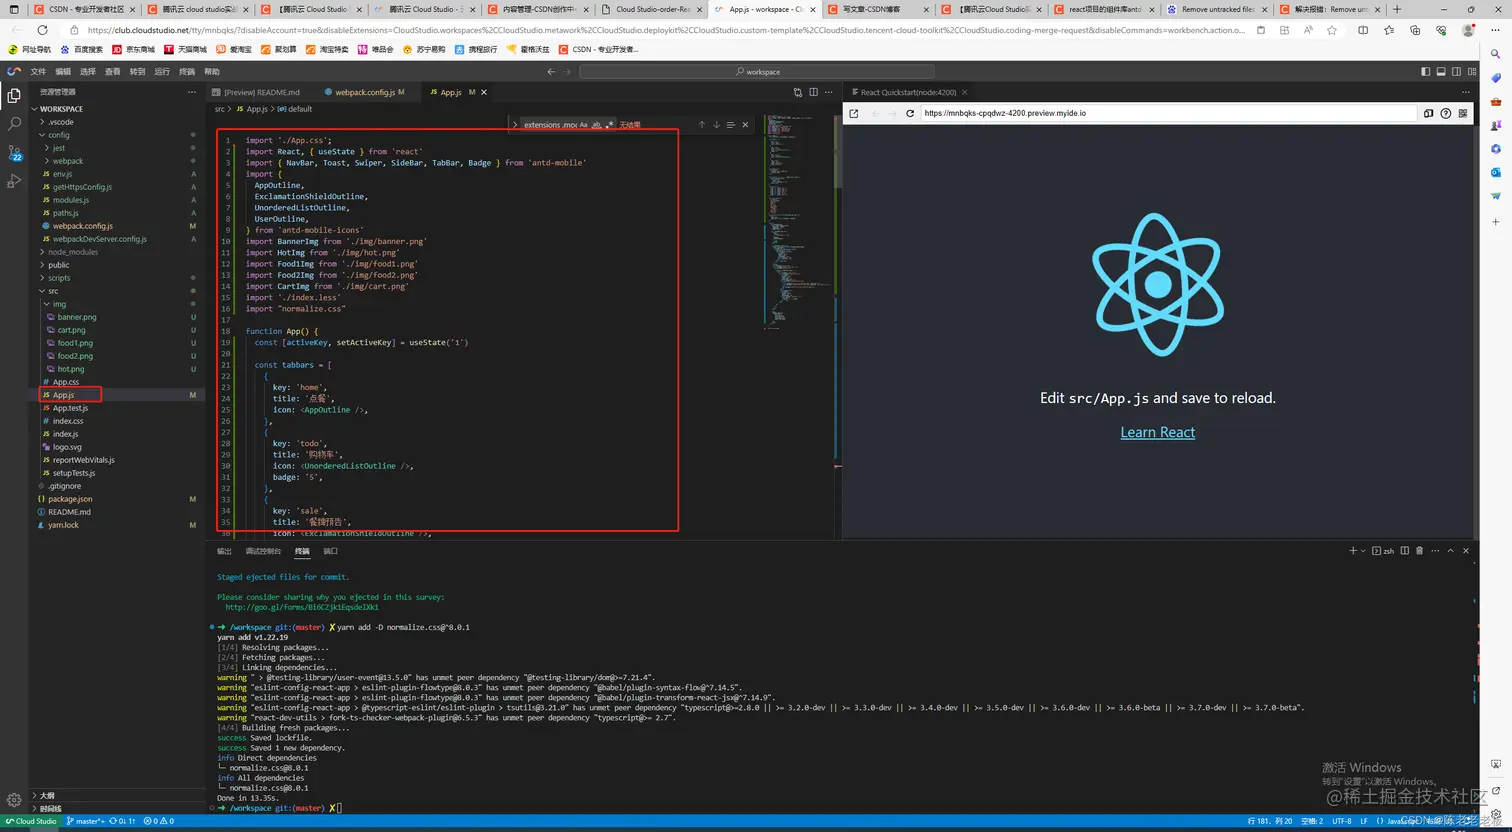Open customize layout icon
Viewport: 1512px width, 832px height.
(x=1471, y=71)
